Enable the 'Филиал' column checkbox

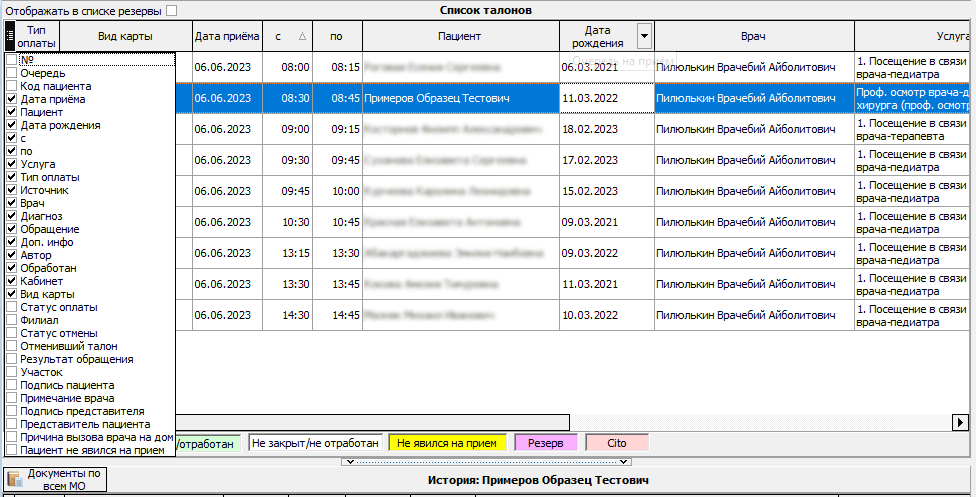[x=12, y=321]
